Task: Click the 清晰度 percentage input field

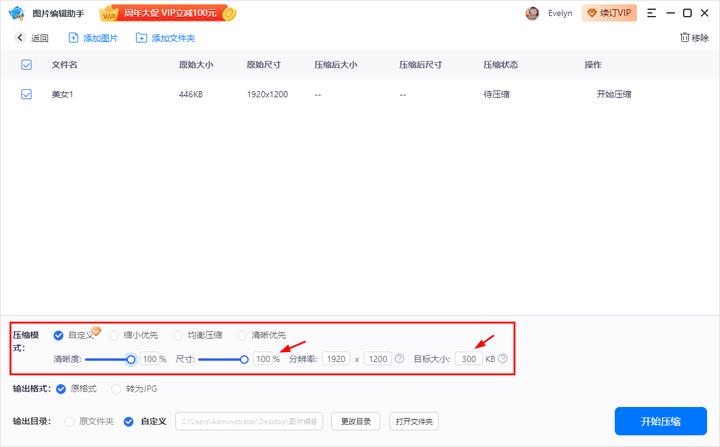Action: (x=149, y=359)
